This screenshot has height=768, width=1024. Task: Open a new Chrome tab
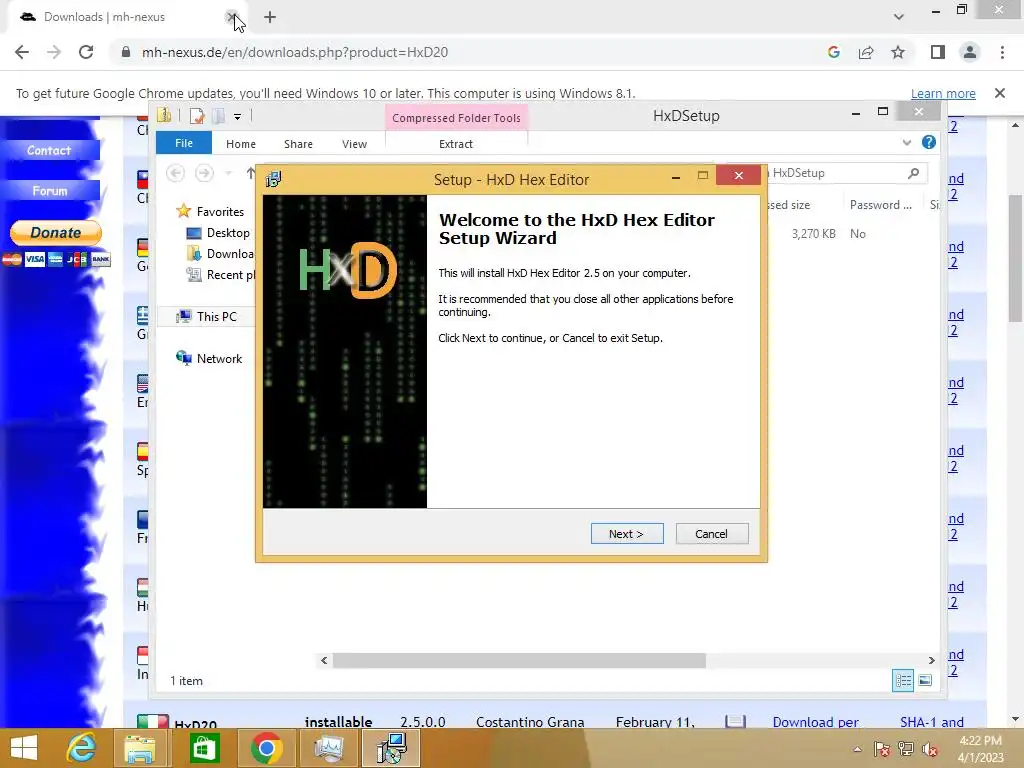pos(270,17)
